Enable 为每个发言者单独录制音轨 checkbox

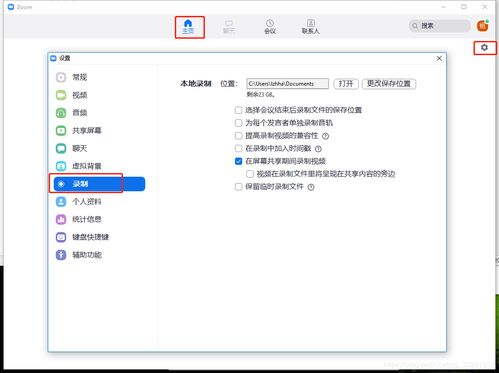click(x=238, y=123)
